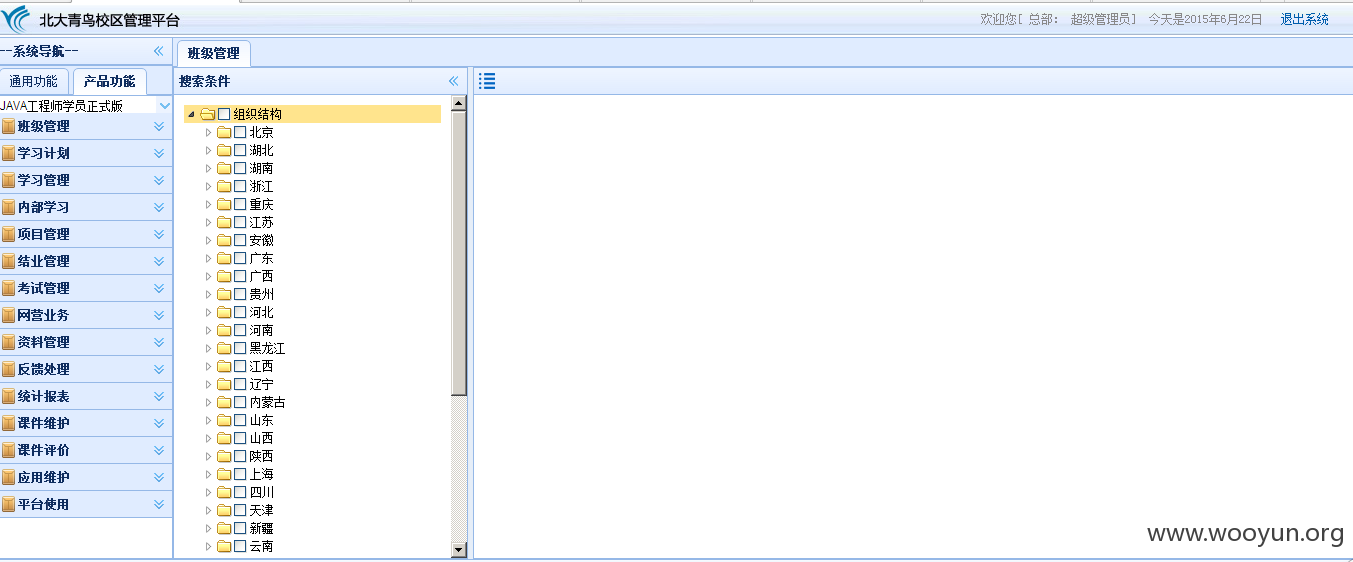The height and width of the screenshot is (562, 1353).
Task: Click the book icon beside 学习管理
Action: [x=9, y=180]
